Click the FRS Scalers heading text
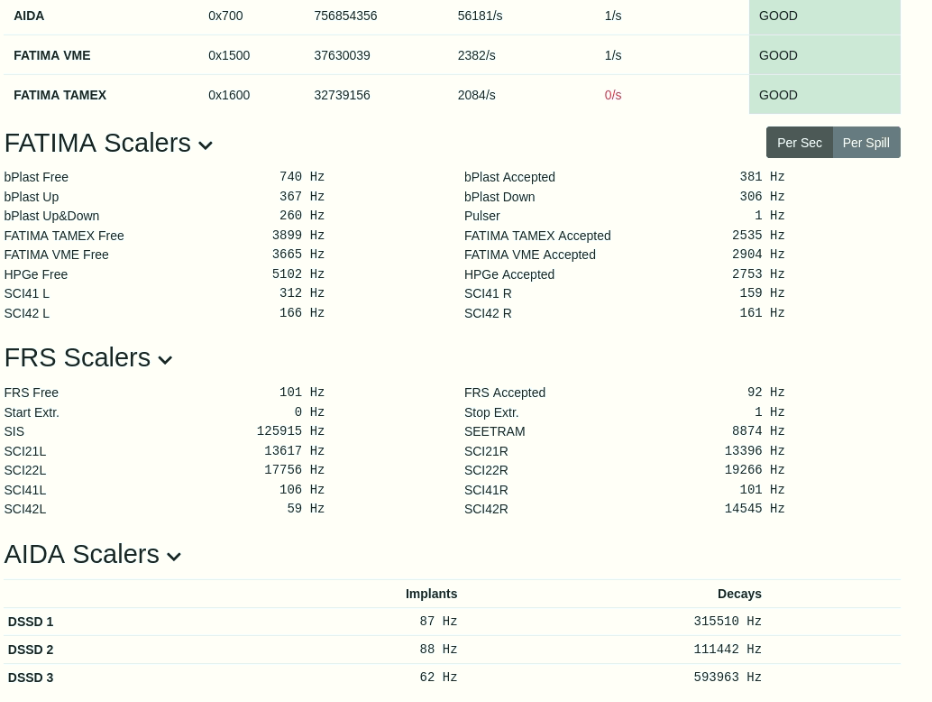Image resolution: width=932 pixels, height=702 pixels. click(x=77, y=358)
